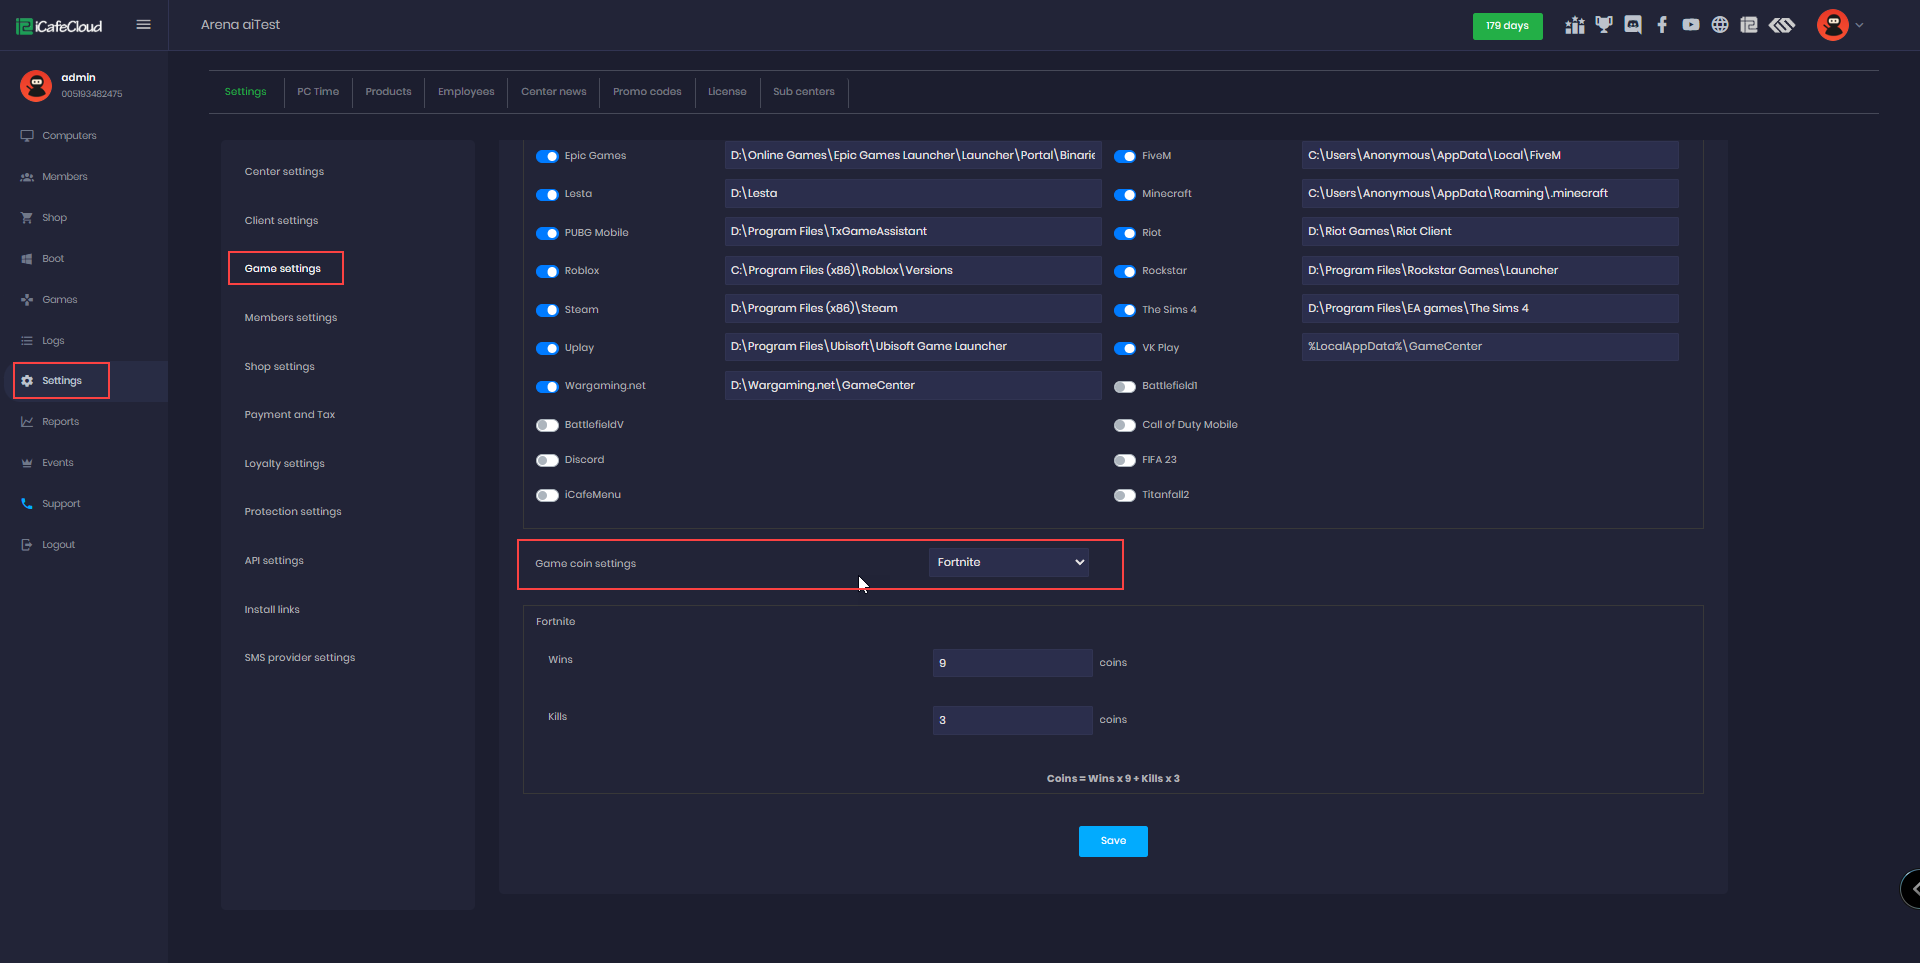
Task: Switch to the PC Time tab
Action: (318, 92)
